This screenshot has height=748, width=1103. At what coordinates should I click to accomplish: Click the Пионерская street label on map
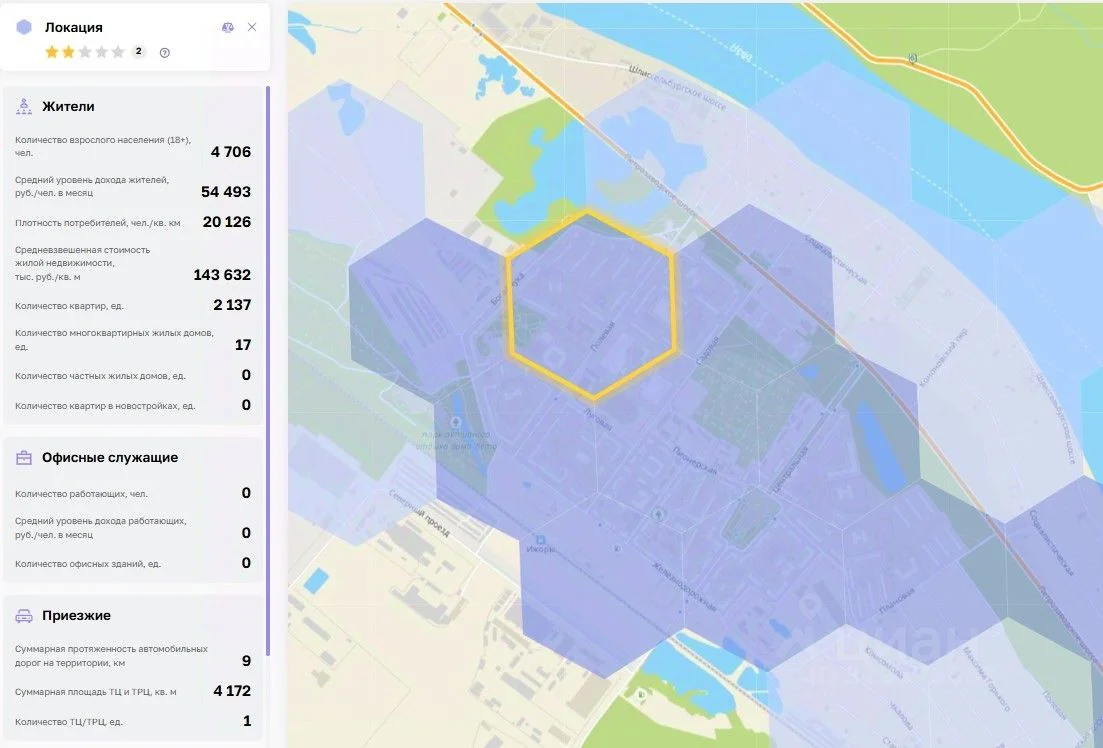point(694,460)
